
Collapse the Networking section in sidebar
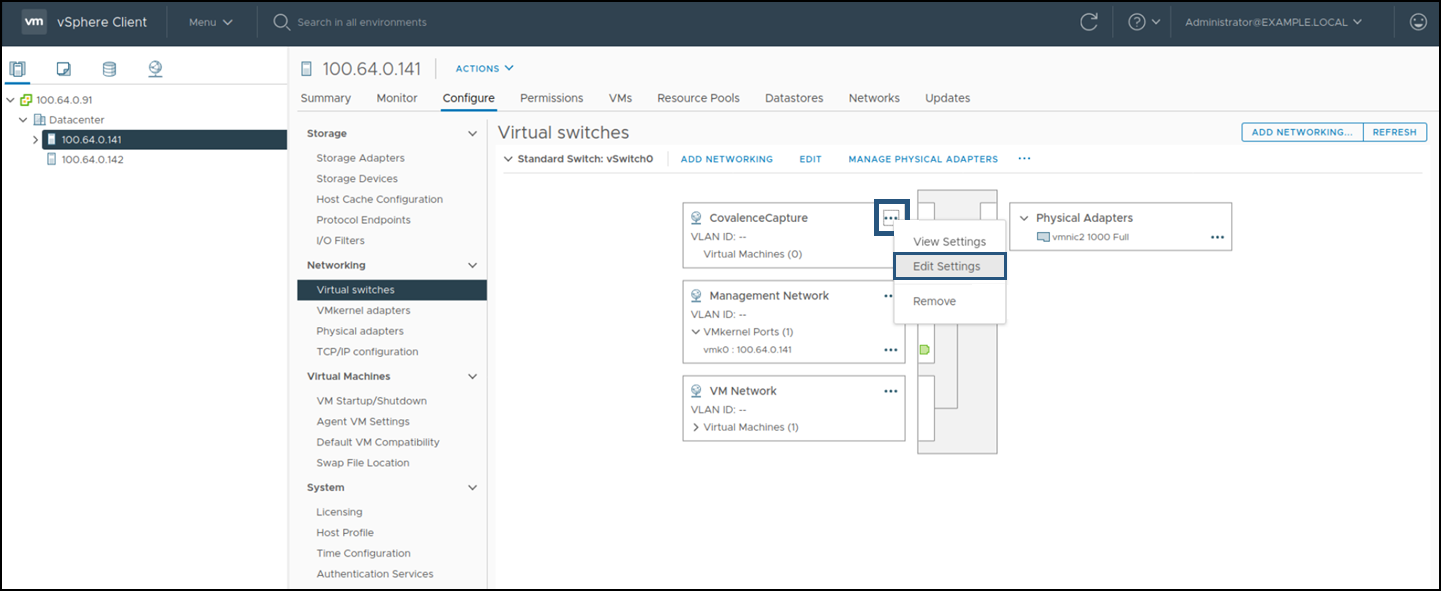click(x=473, y=265)
